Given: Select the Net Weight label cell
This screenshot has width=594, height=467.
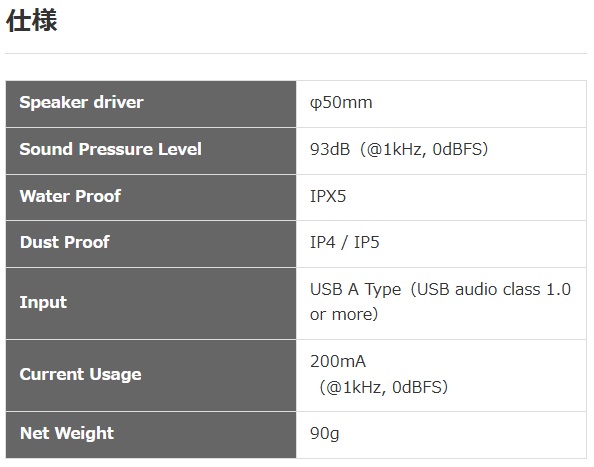Looking at the screenshot, I should (x=151, y=435).
